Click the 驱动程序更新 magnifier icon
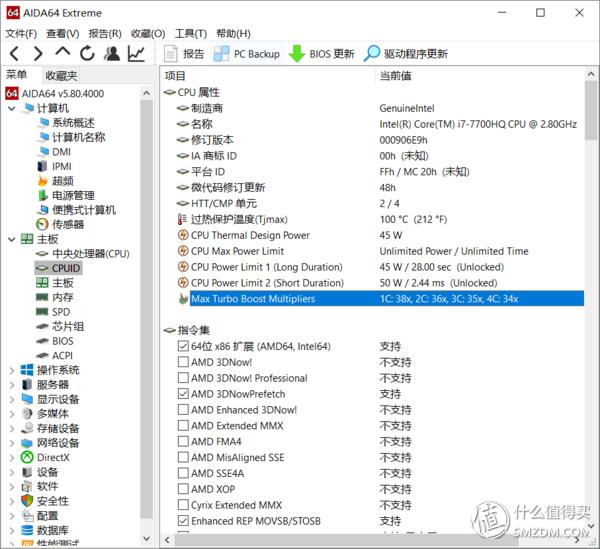Screen dimensions: 600x549 tap(371, 54)
